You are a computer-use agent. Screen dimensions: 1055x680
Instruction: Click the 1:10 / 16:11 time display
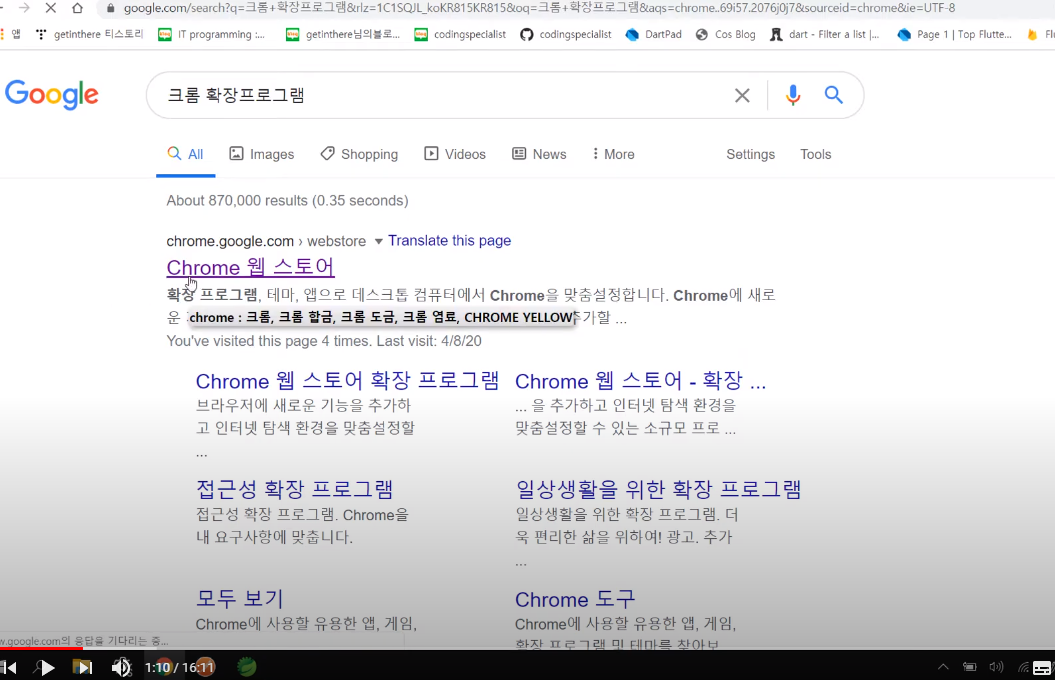(179, 667)
